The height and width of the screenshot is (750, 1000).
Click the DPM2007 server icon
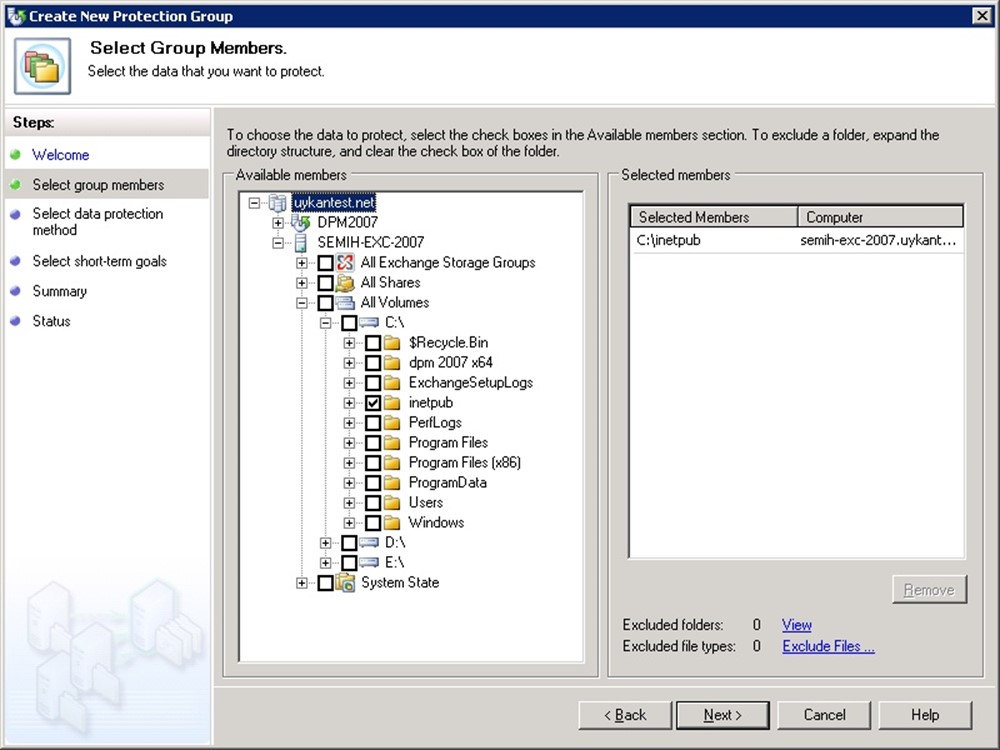pyautogui.click(x=301, y=222)
